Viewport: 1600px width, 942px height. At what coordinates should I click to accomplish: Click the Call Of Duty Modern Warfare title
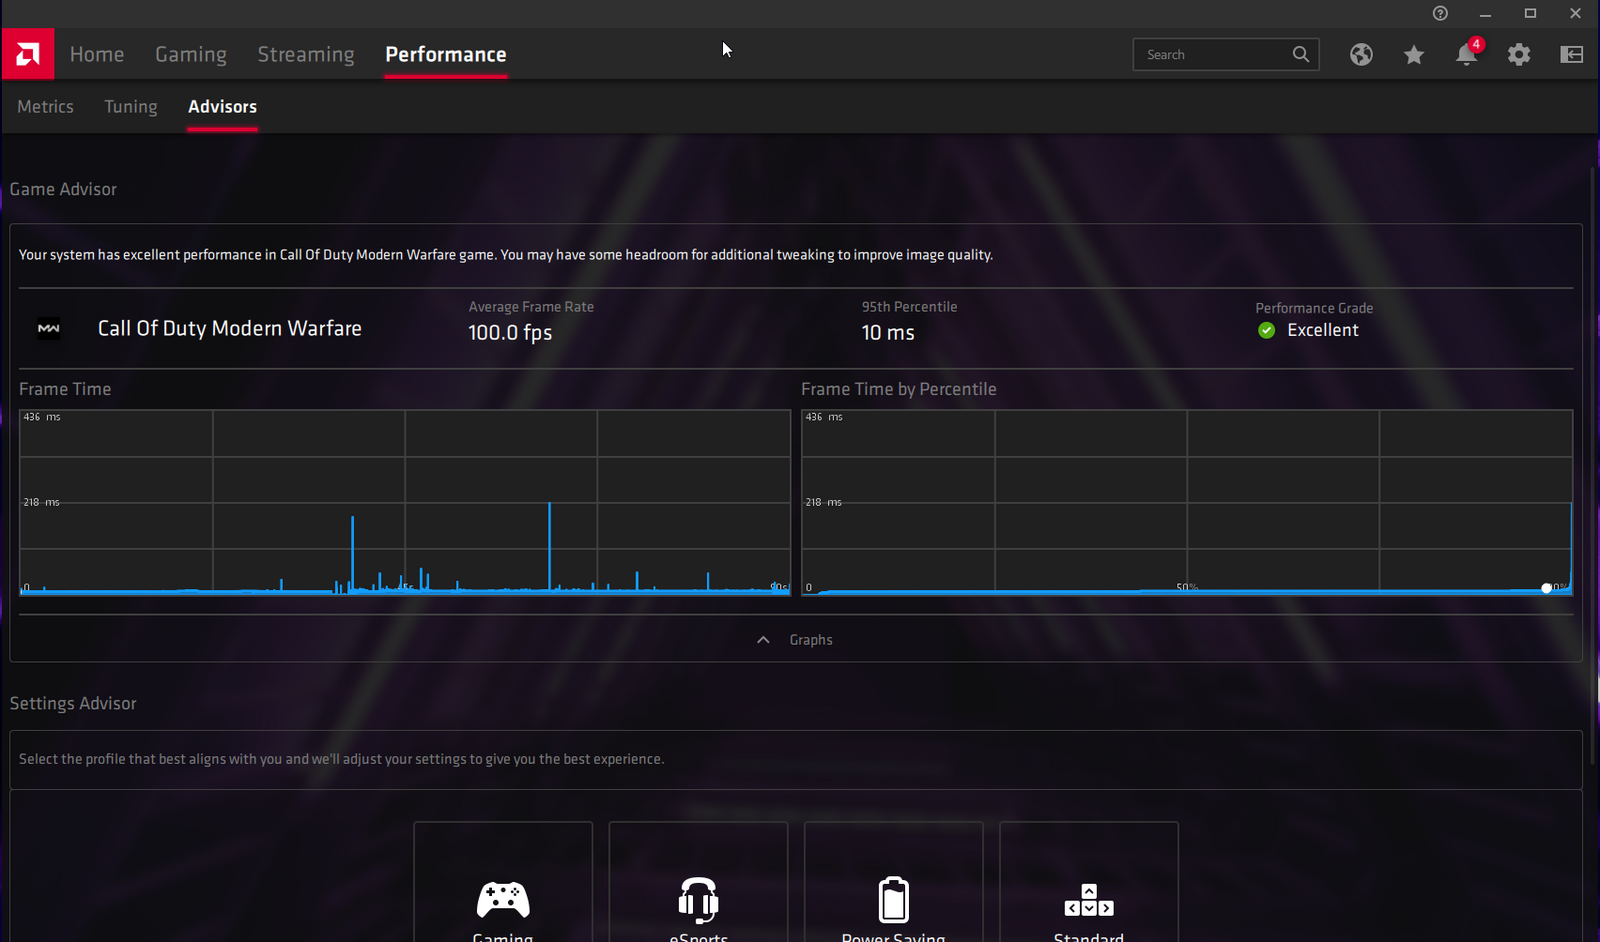(230, 328)
